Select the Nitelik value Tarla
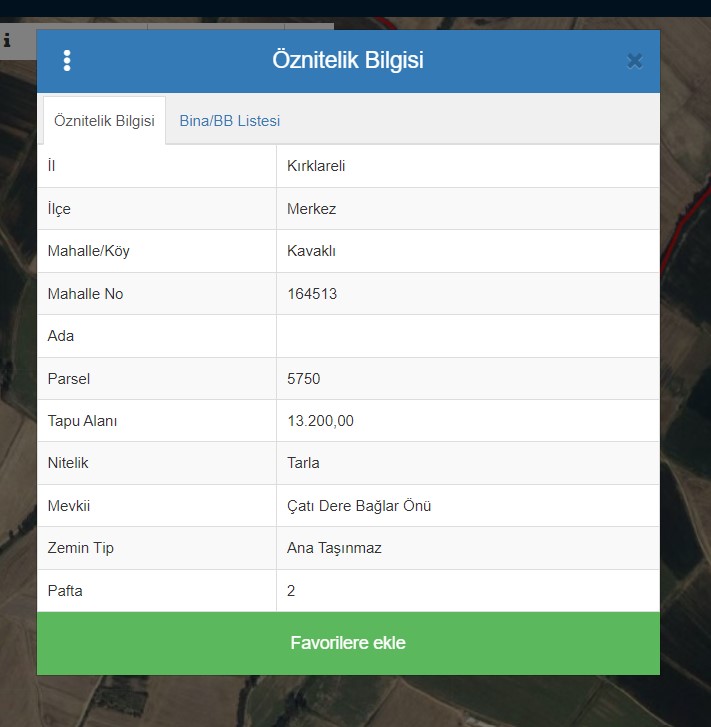711x727 pixels. tap(303, 463)
